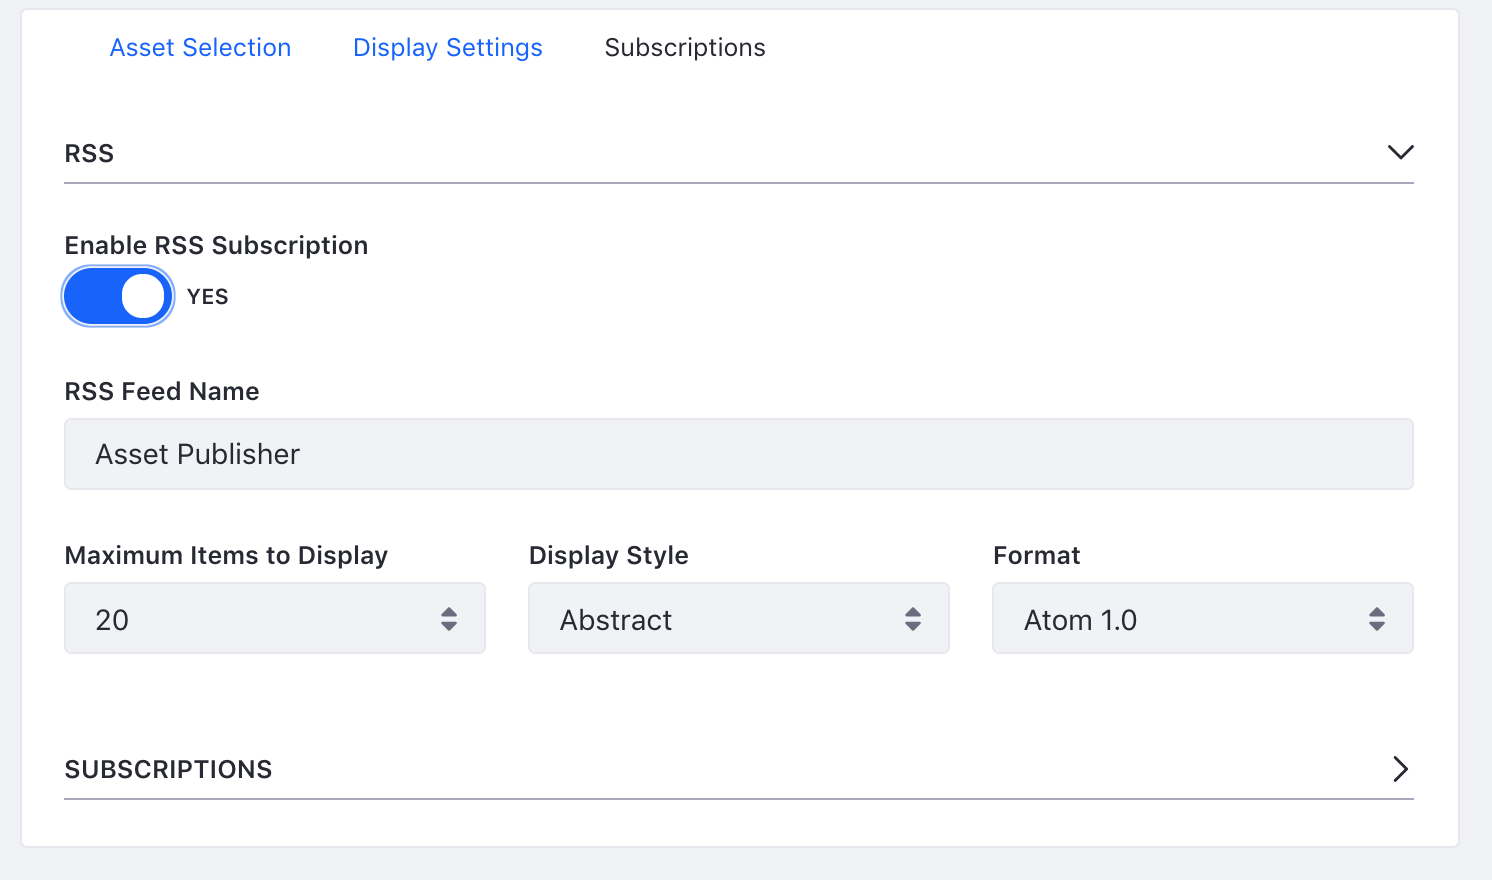Viewport: 1492px width, 880px height.
Task: Open the Format dropdown
Action: click(1203, 619)
